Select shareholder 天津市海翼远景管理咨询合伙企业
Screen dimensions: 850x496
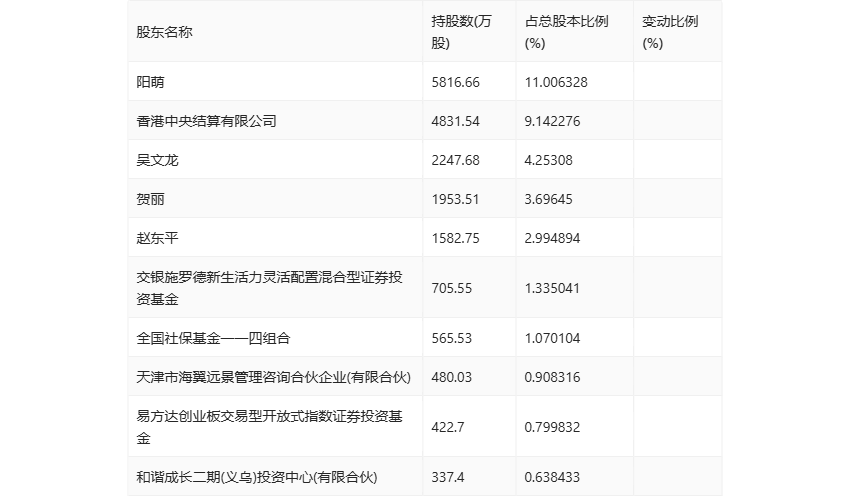(x=273, y=377)
